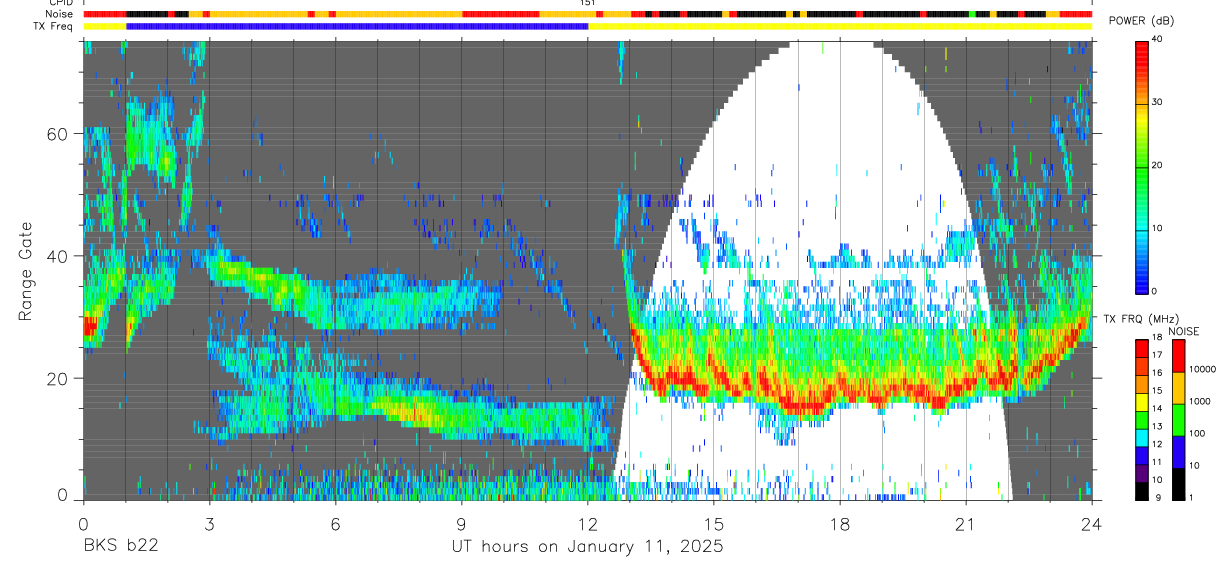
Task: Select the NOISE legend color scale bar
Action: [x=1178, y=419]
